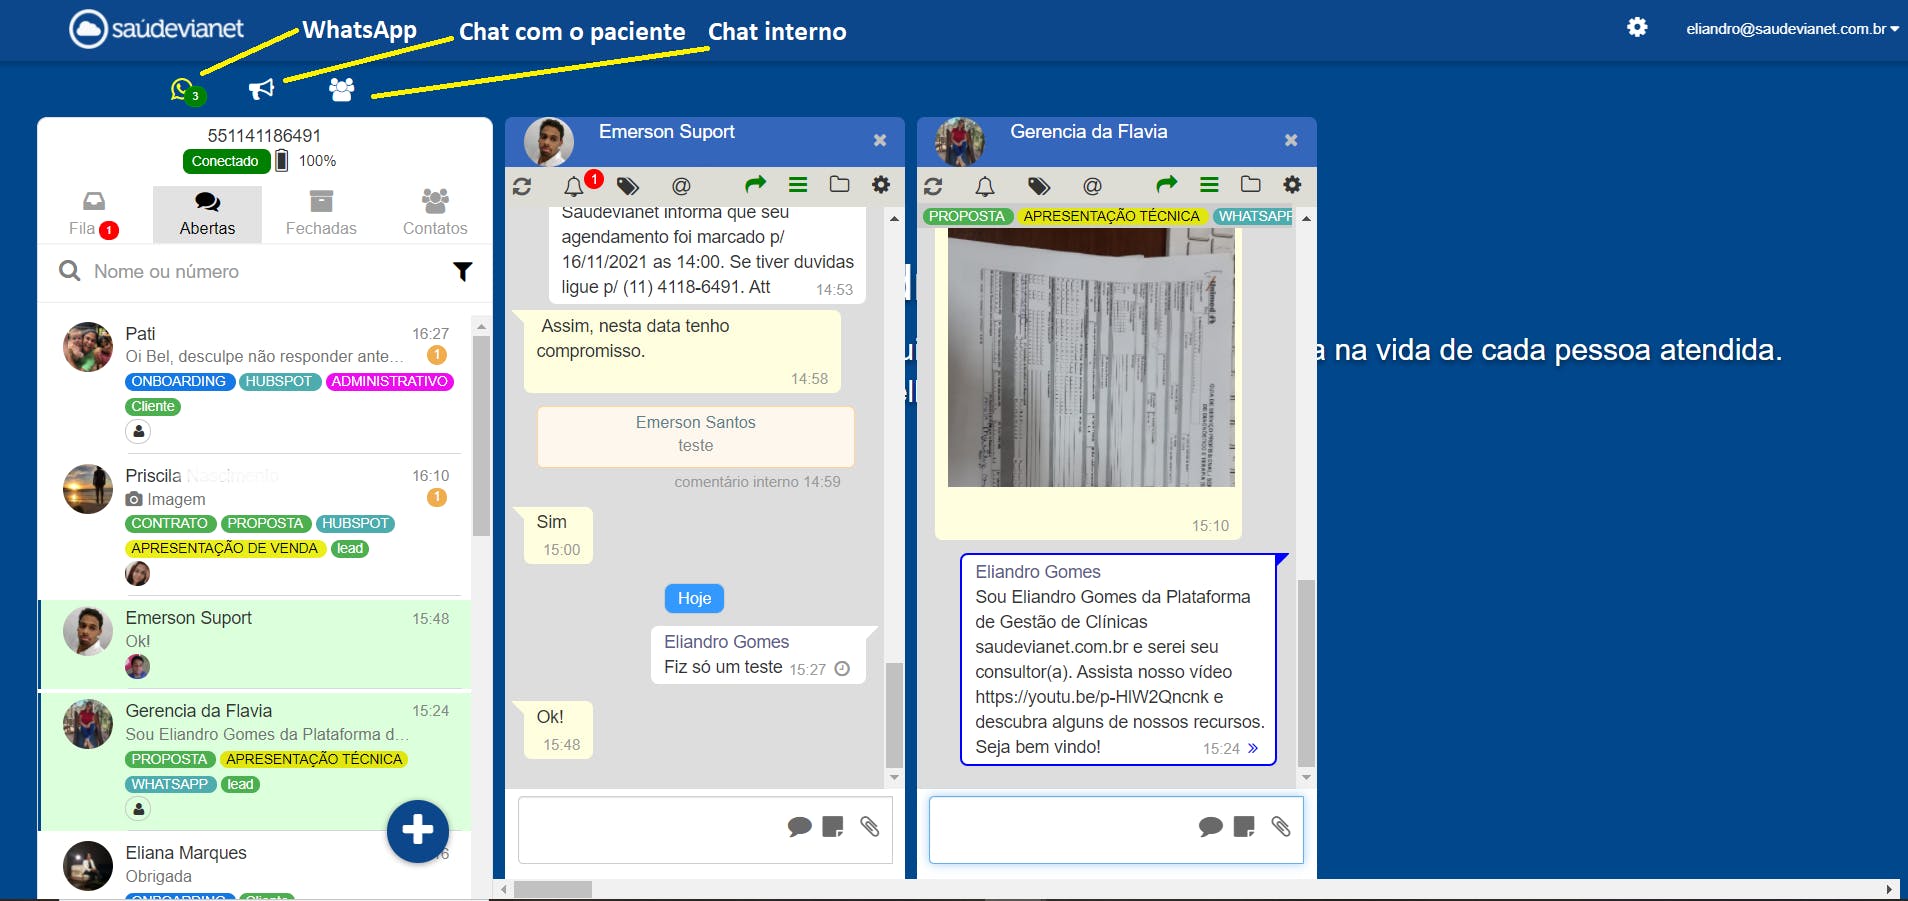Click the APRESENTAÇÃO TÉCNICA tag in Gerencia da Flavia chat header
Image resolution: width=1908 pixels, height=901 pixels.
pos(1111,216)
